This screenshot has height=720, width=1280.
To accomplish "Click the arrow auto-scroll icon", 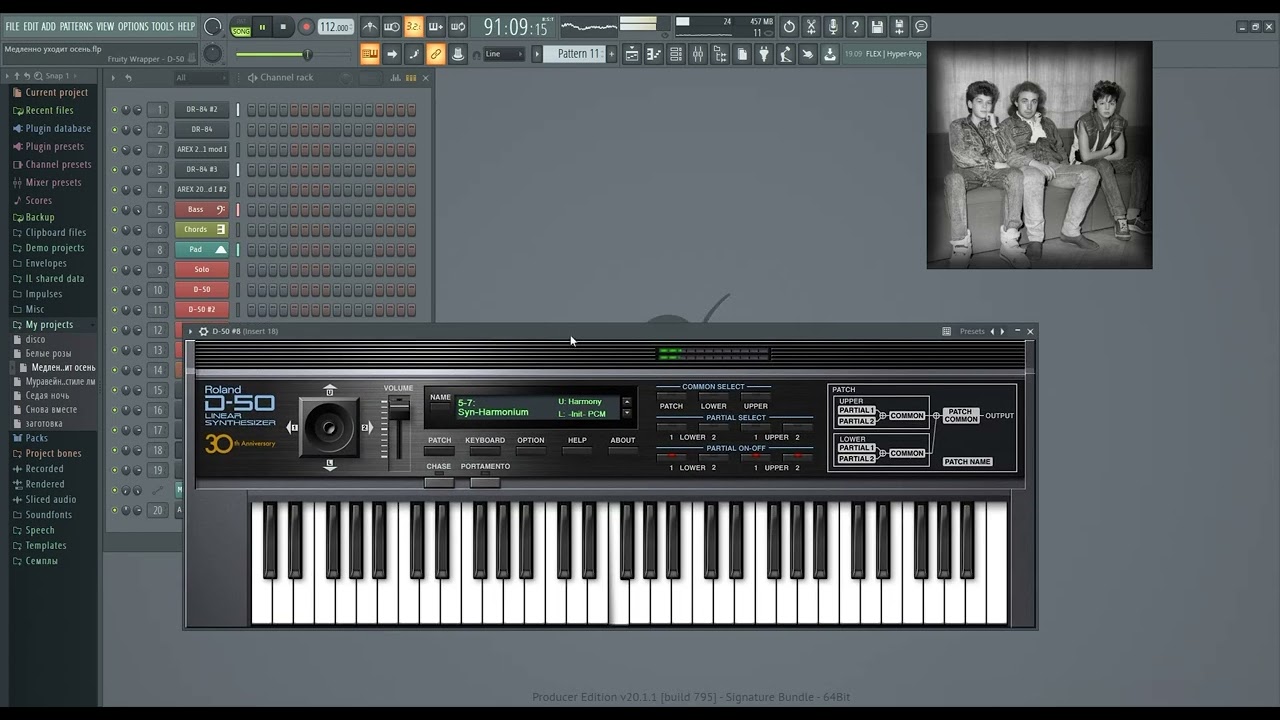I will pyautogui.click(x=392, y=54).
